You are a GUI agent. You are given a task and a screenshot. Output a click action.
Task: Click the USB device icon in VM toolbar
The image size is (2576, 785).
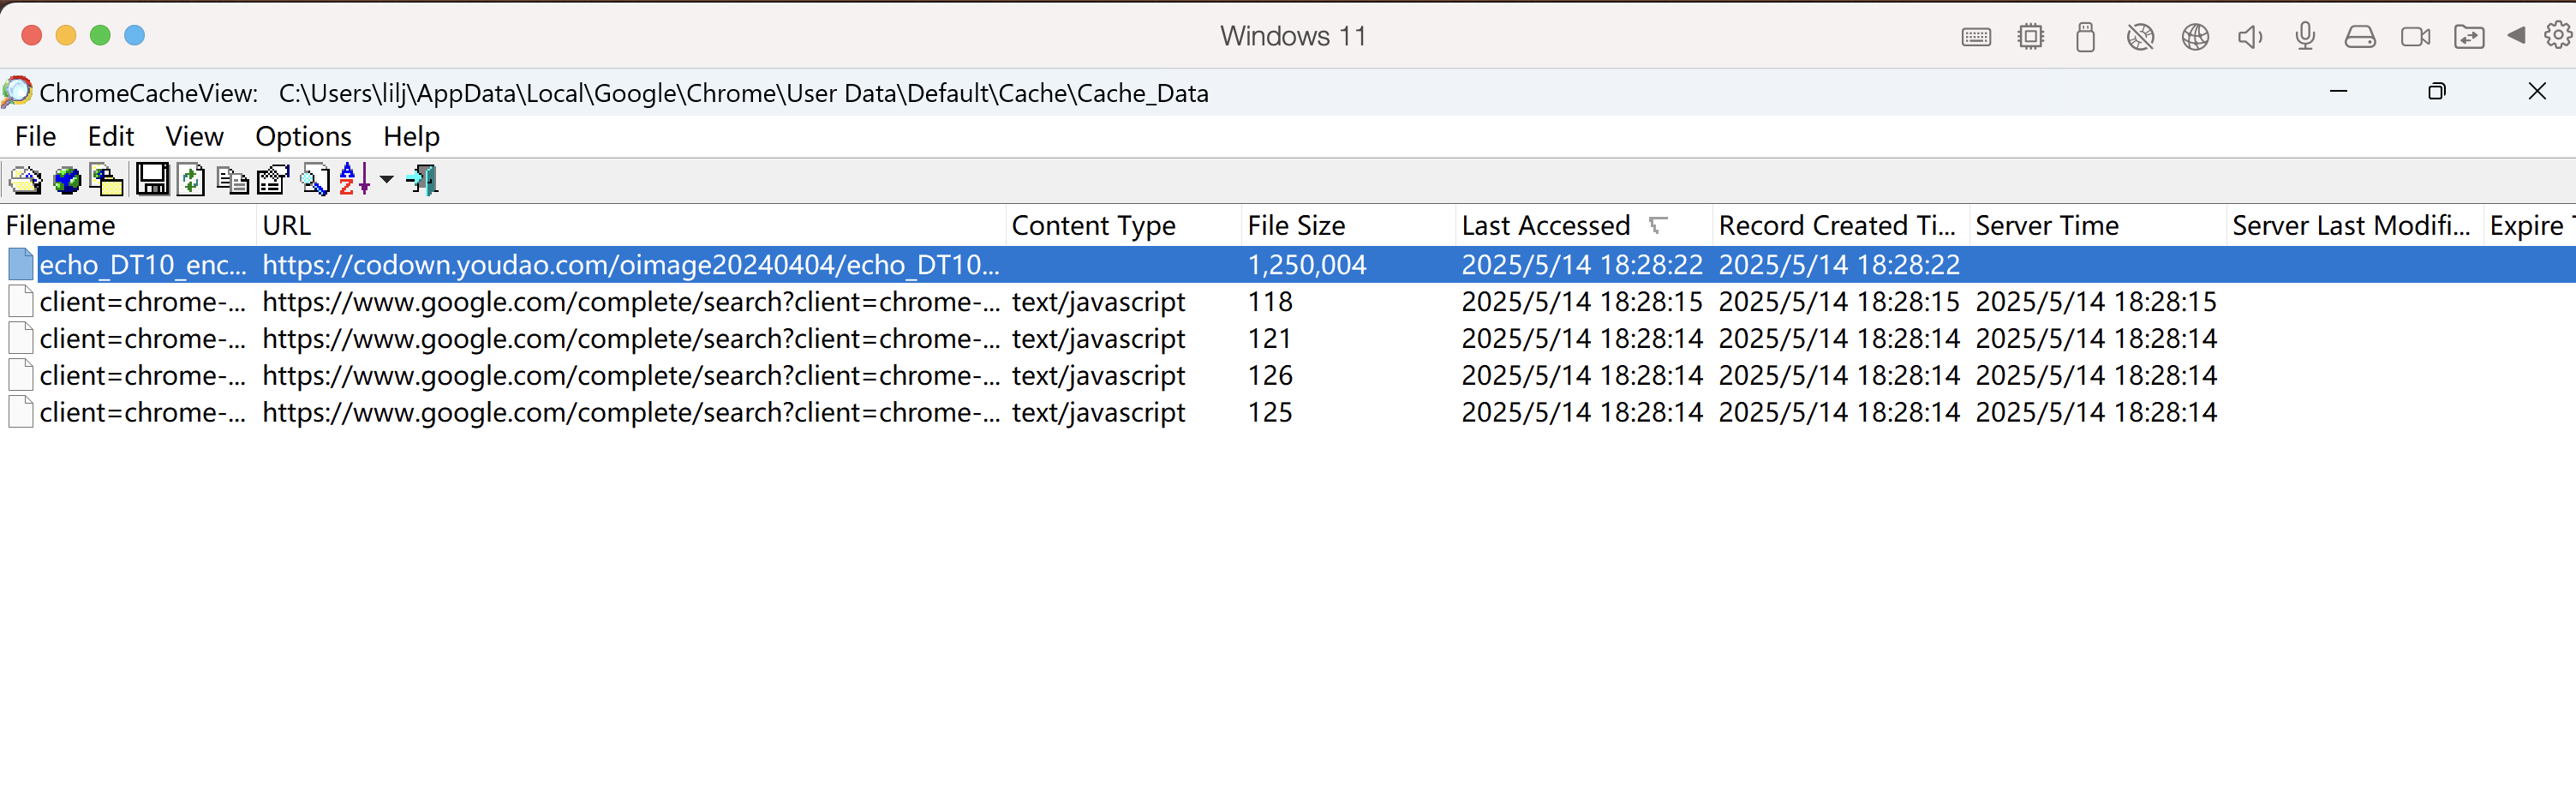[x=2085, y=37]
